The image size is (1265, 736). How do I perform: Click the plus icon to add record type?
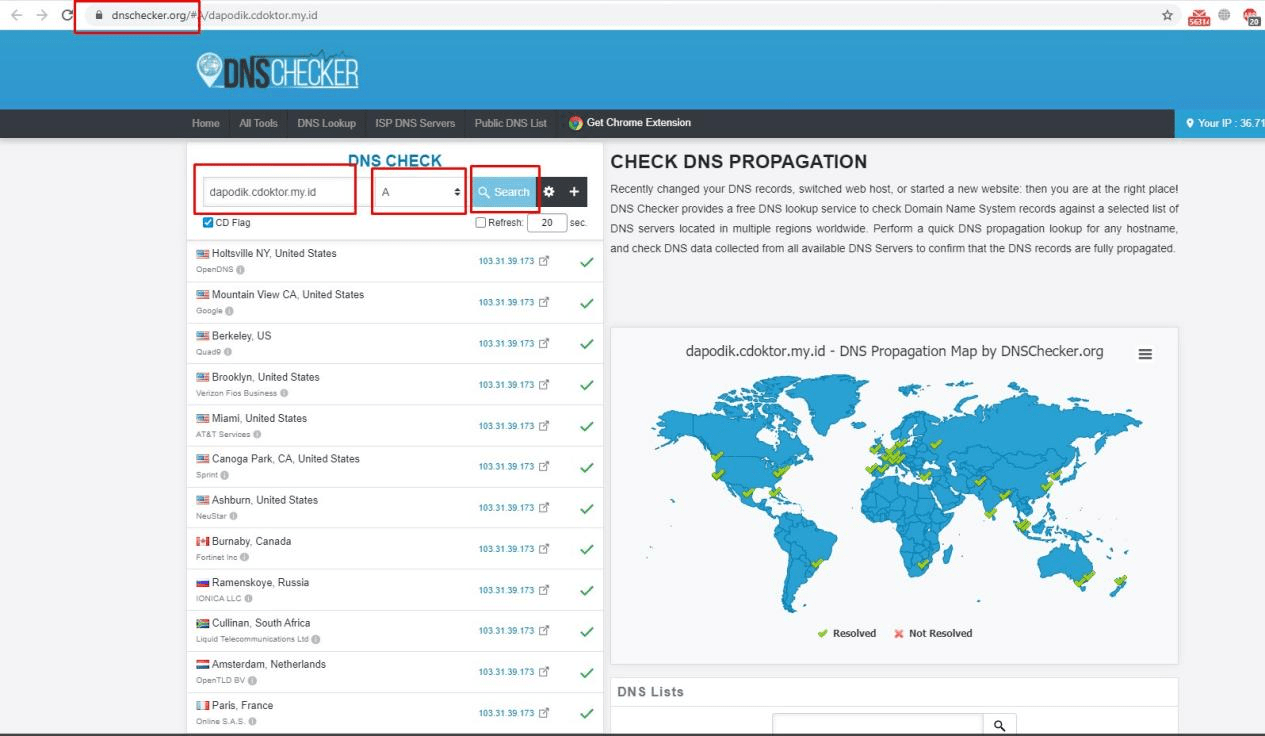point(575,191)
